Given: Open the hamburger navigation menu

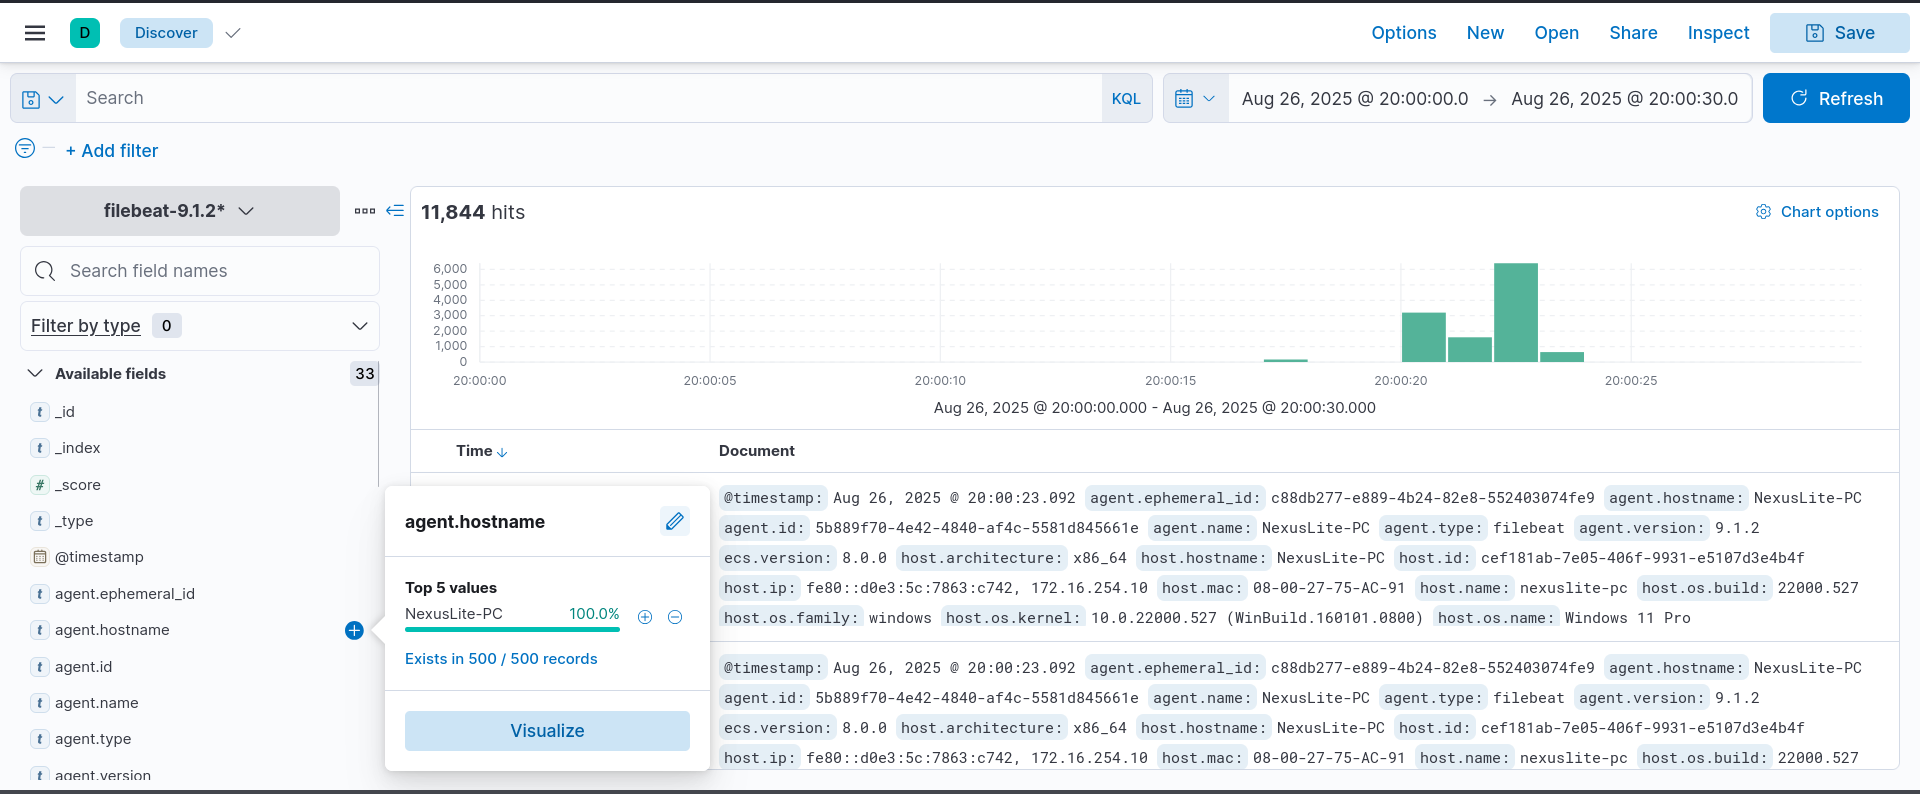Looking at the screenshot, I should (x=35, y=33).
